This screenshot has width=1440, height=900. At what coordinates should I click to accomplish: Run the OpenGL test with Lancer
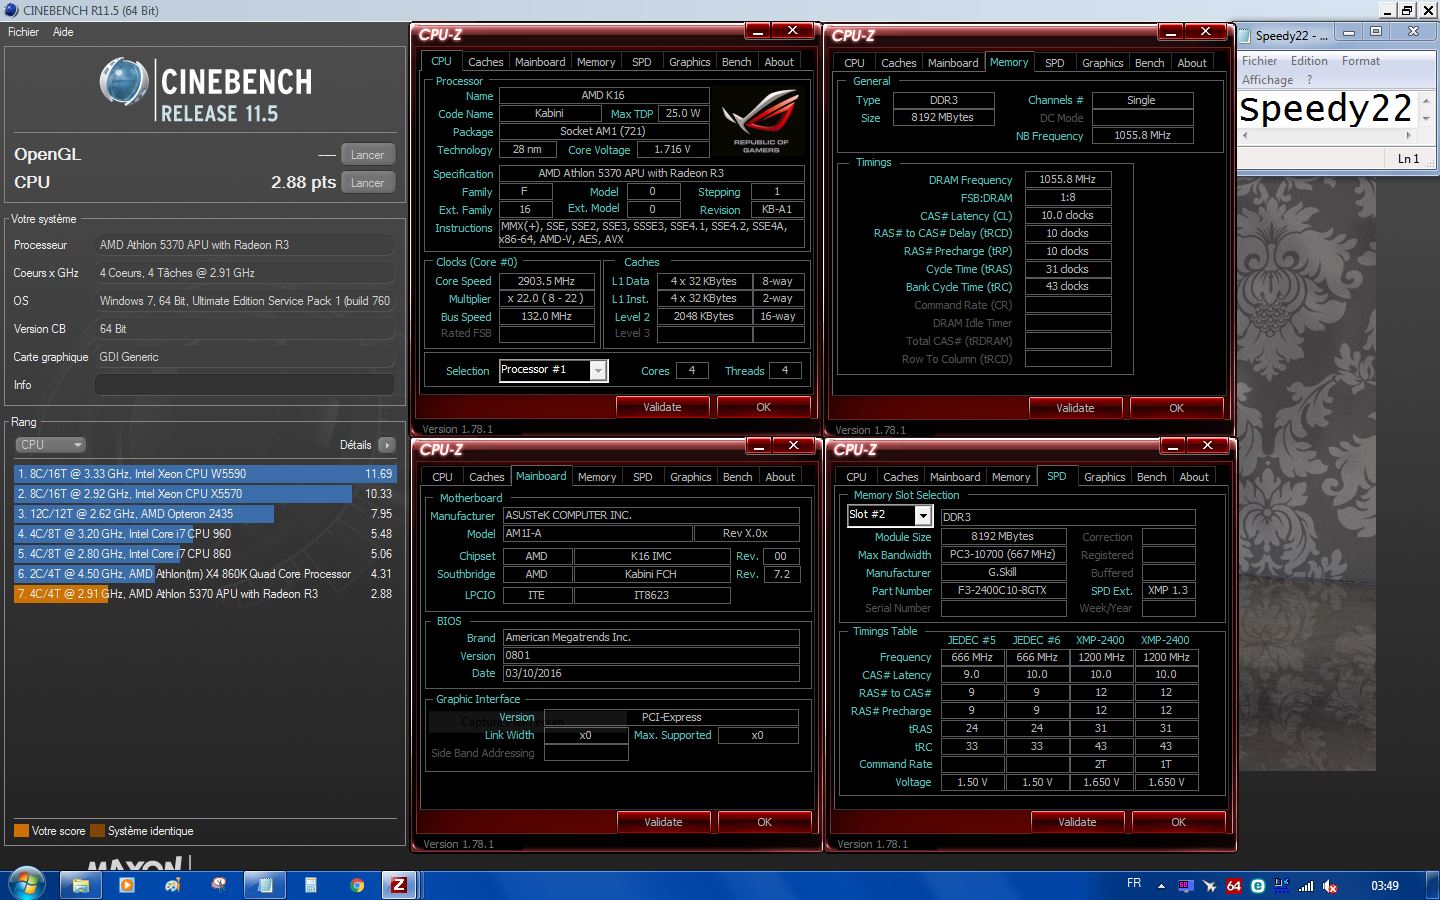tap(368, 155)
